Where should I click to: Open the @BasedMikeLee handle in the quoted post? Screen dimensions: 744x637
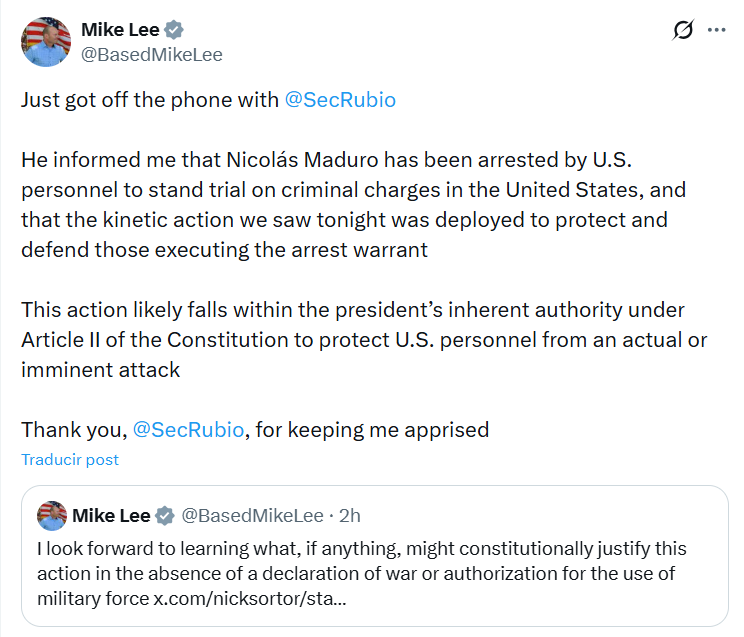[x=251, y=516]
